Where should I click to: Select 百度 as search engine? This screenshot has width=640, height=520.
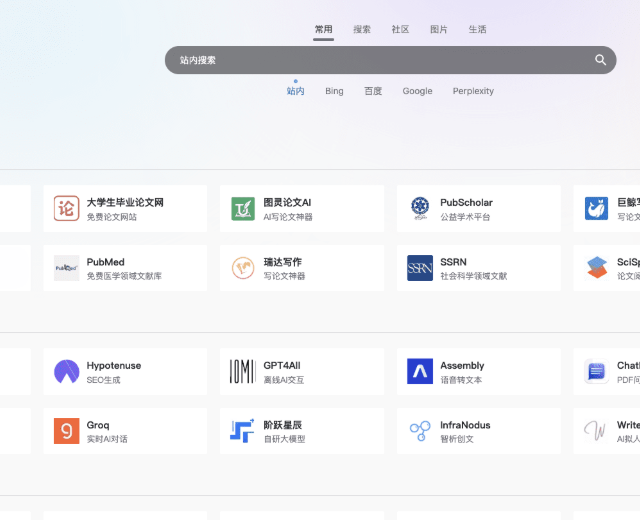(373, 91)
